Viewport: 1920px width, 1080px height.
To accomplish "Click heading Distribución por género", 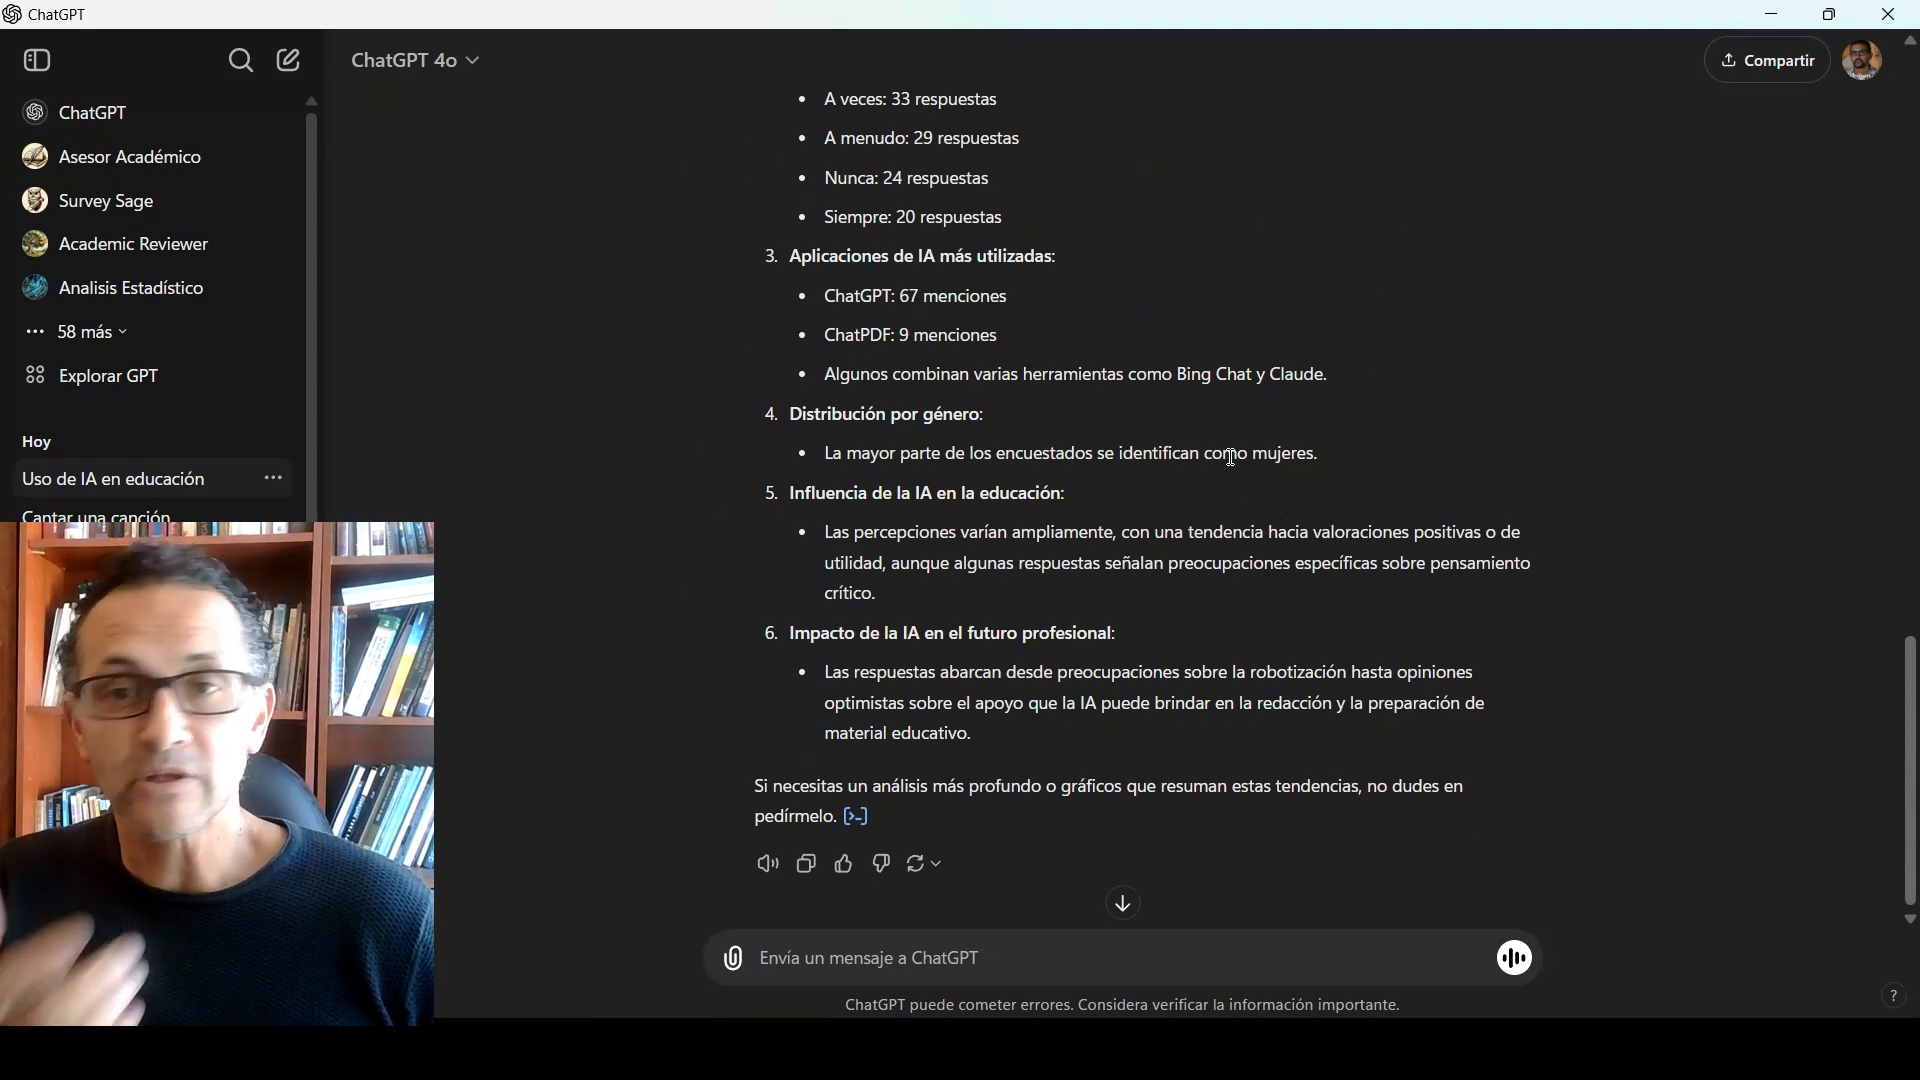I will tap(886, 414).
